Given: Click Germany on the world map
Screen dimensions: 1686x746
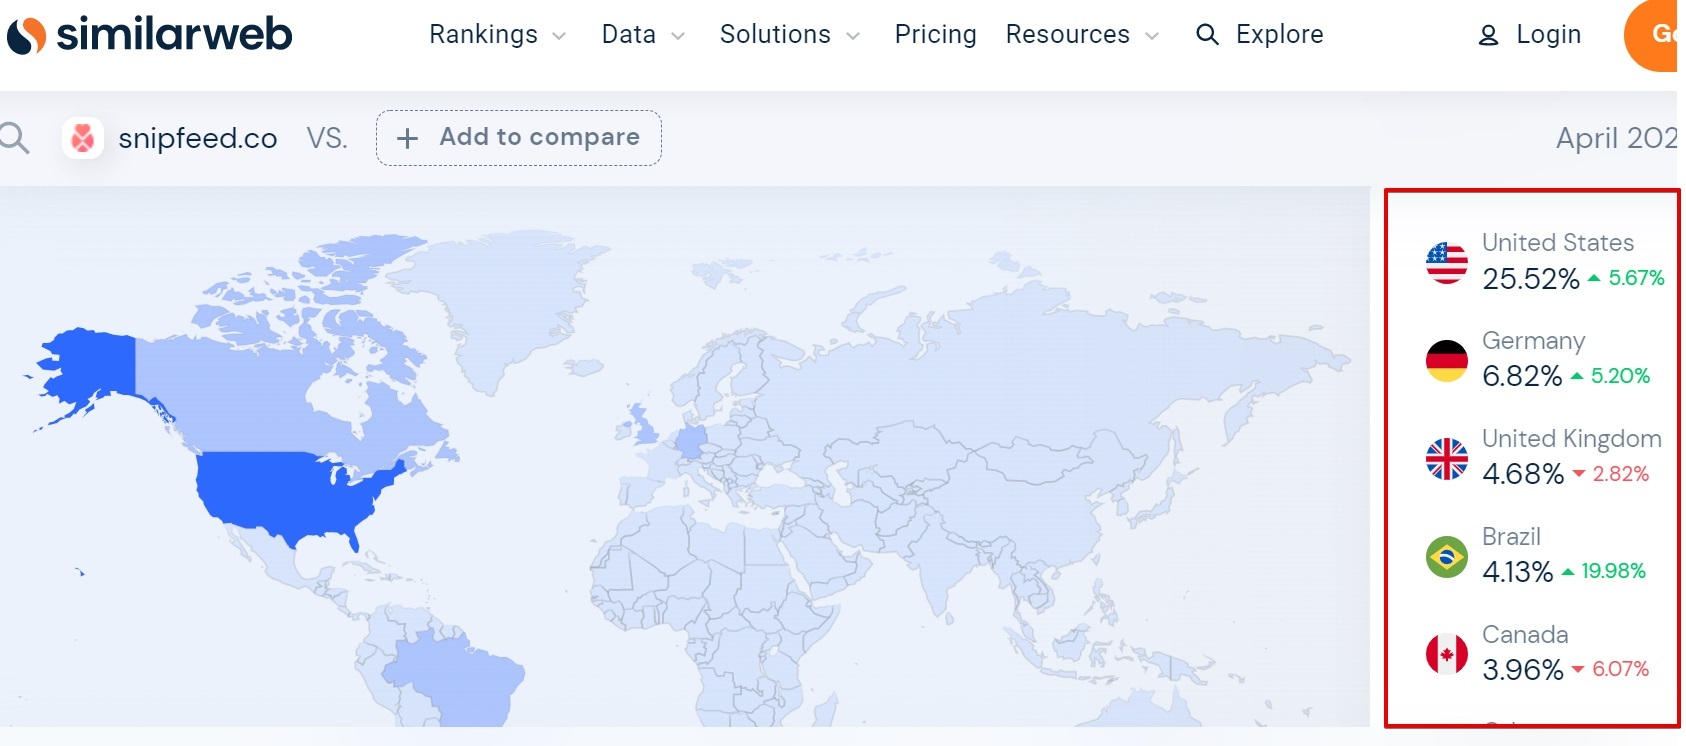Looking at the screenshot, I should click(x=690, y=440).
